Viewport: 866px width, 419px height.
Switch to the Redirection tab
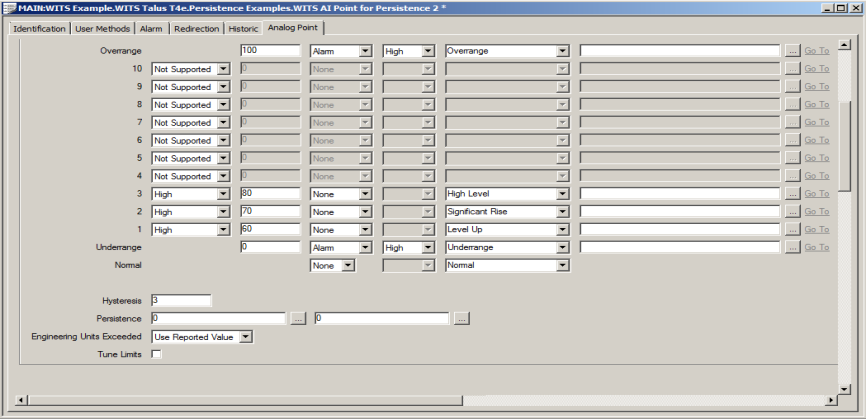pyautogui.click(x=196, y=29)
